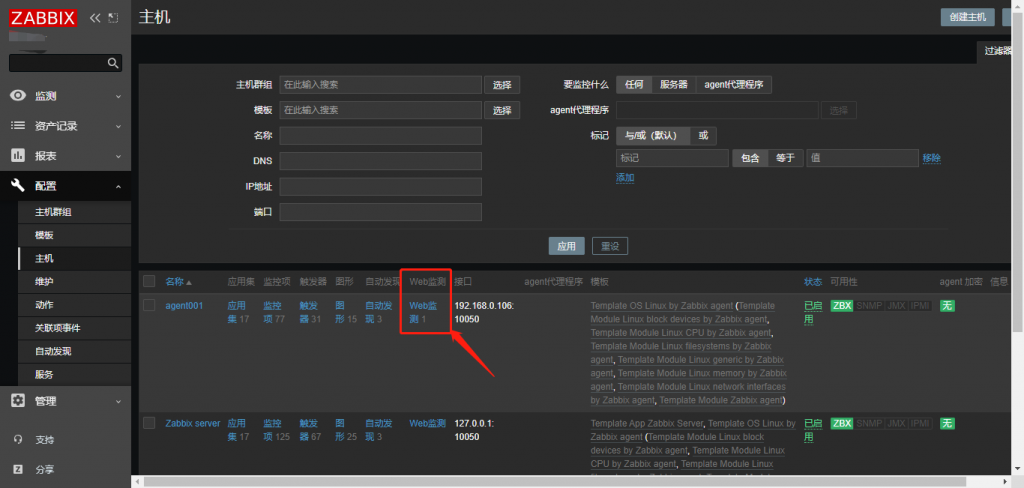Open the 报表 chart icon menu
The height and width of the screenshot is (488, 1024).
point(18,155)
